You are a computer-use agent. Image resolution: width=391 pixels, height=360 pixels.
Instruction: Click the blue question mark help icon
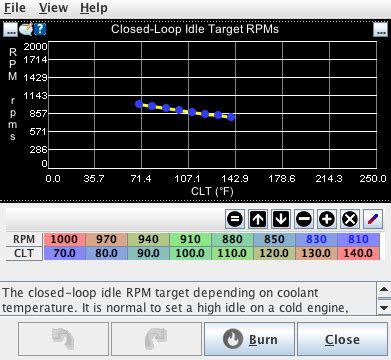40,29
